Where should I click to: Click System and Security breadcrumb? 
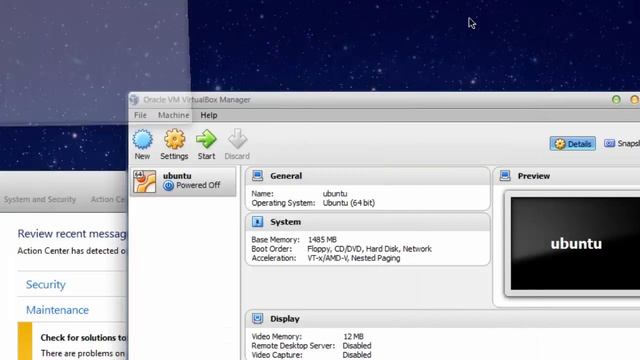pyautogui.click(x=40, y=200)
